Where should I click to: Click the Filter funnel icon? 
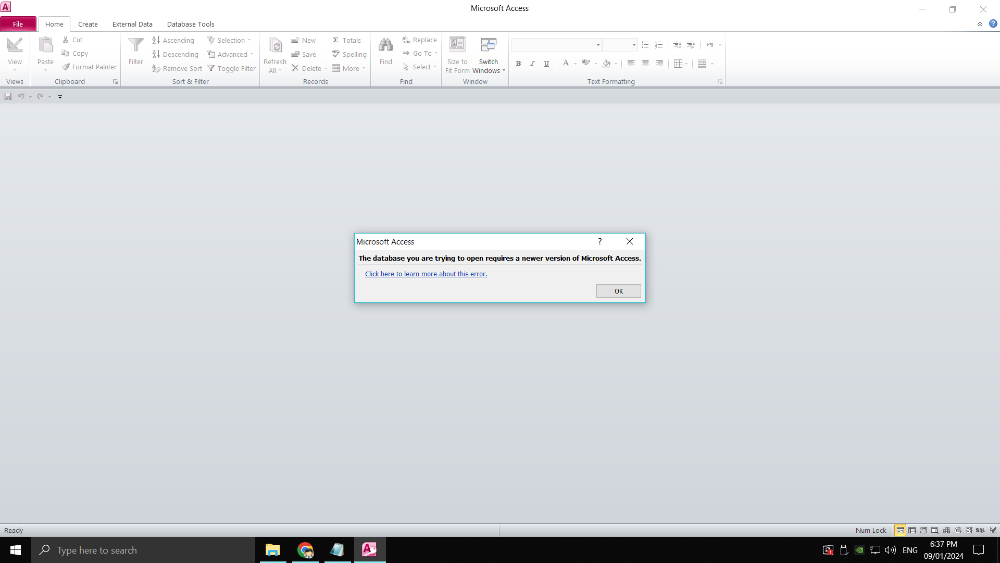(136, 46)
